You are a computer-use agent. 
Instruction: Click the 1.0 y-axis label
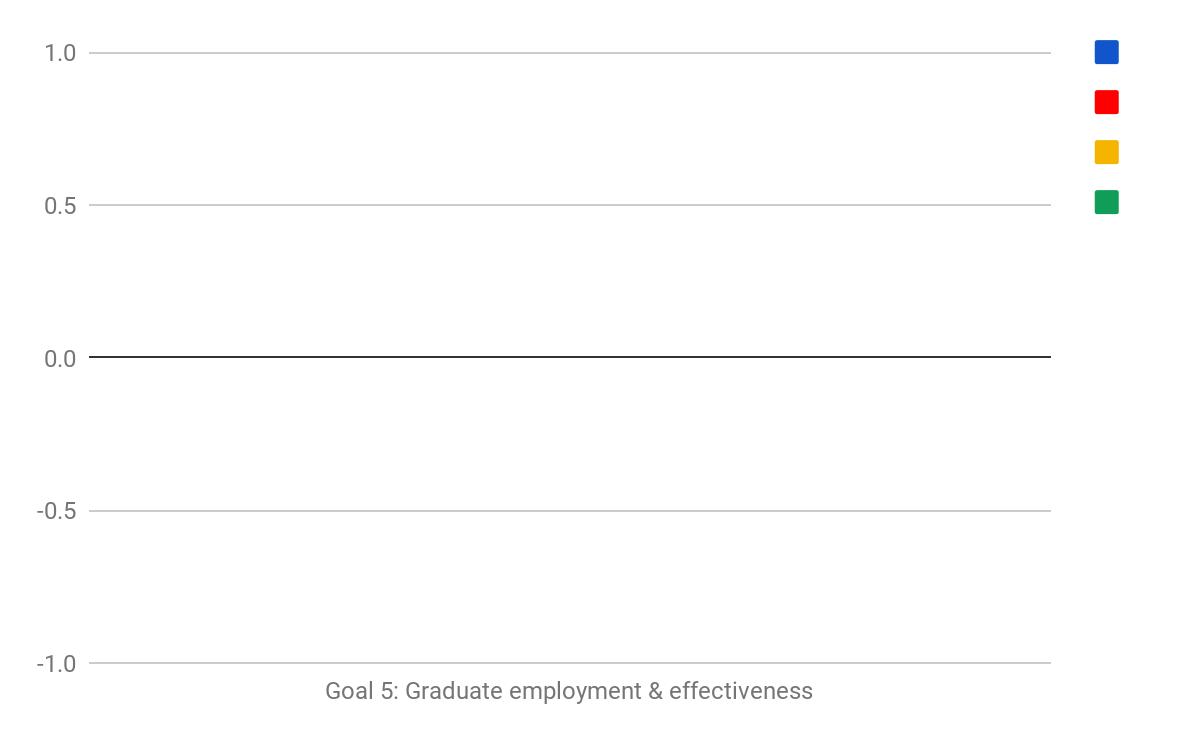click(60, 53)
